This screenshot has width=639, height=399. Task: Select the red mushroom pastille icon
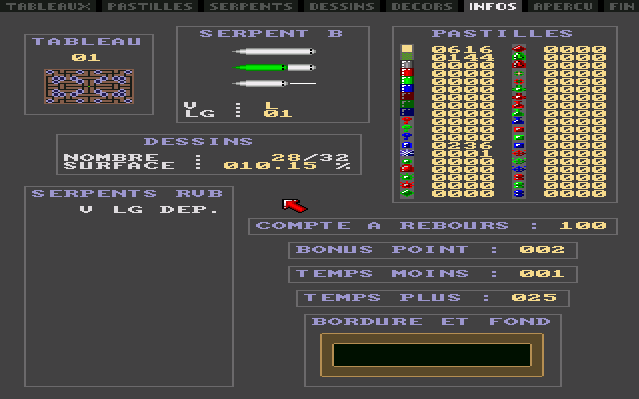point(407,120)
